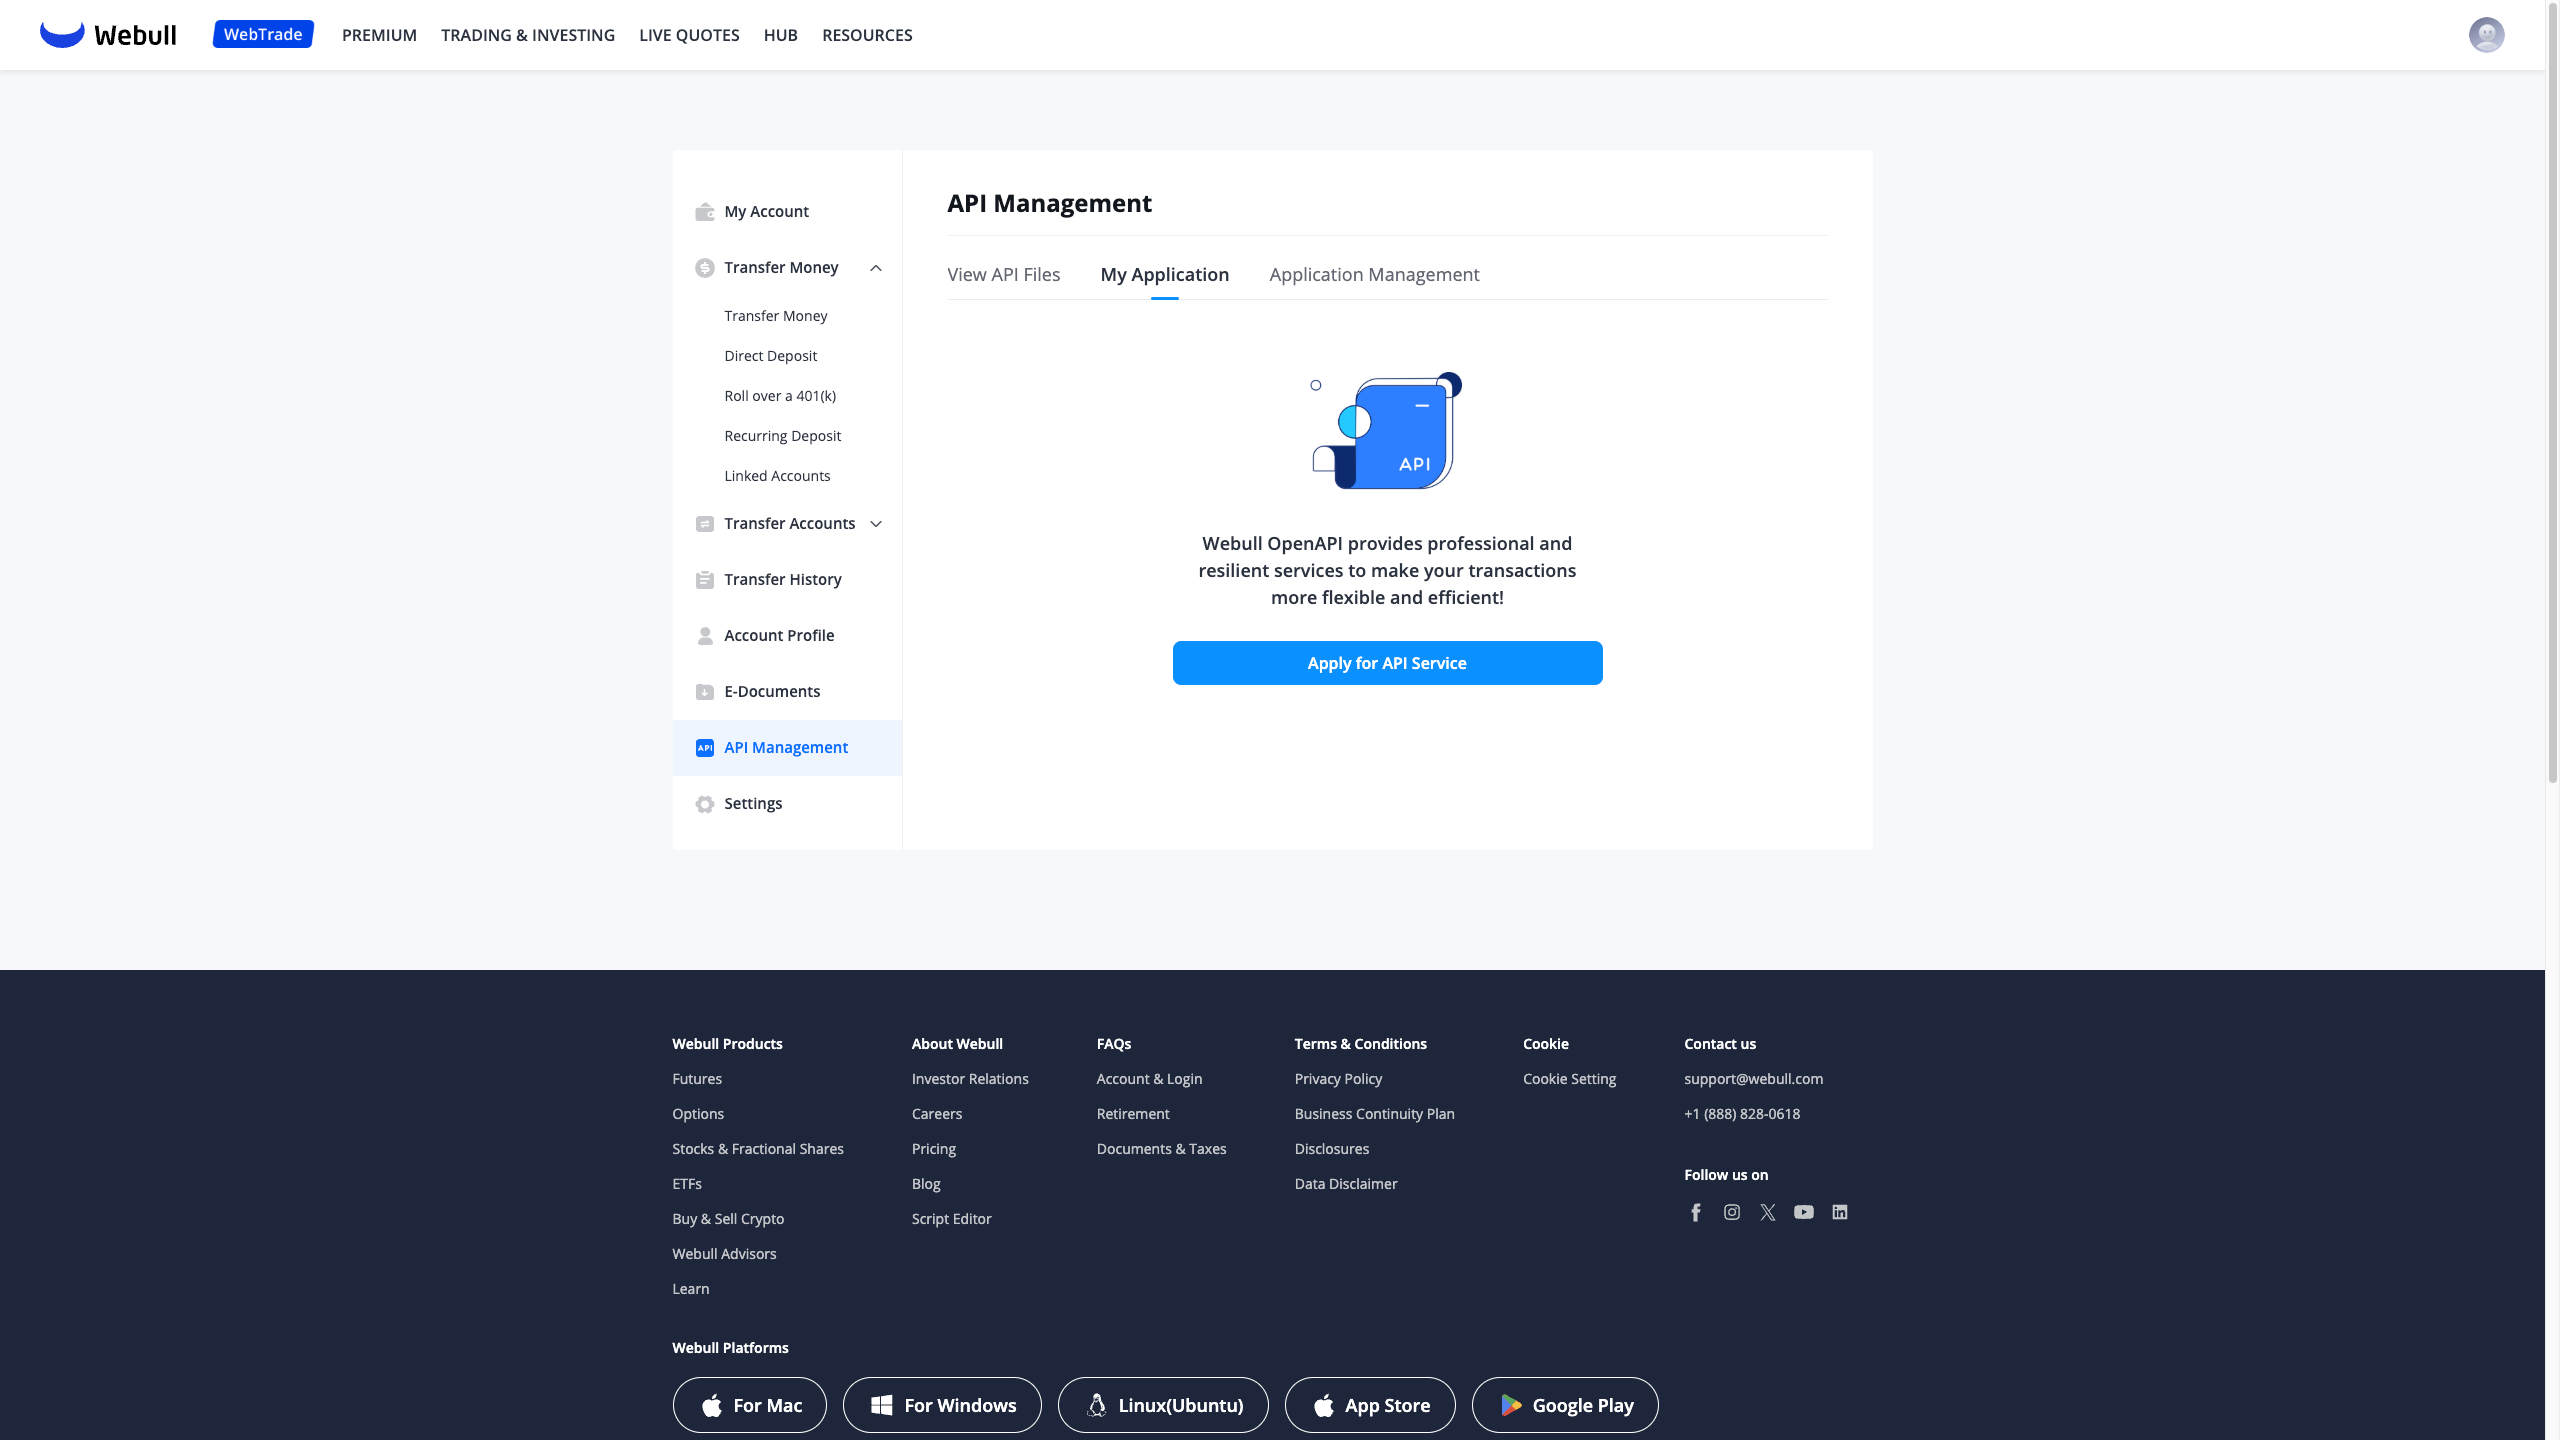This screenshot has height=1440, width=2560.
Task: Click support@webull.com email link
Action: pyautogui.click(x=1753, y=1079)
